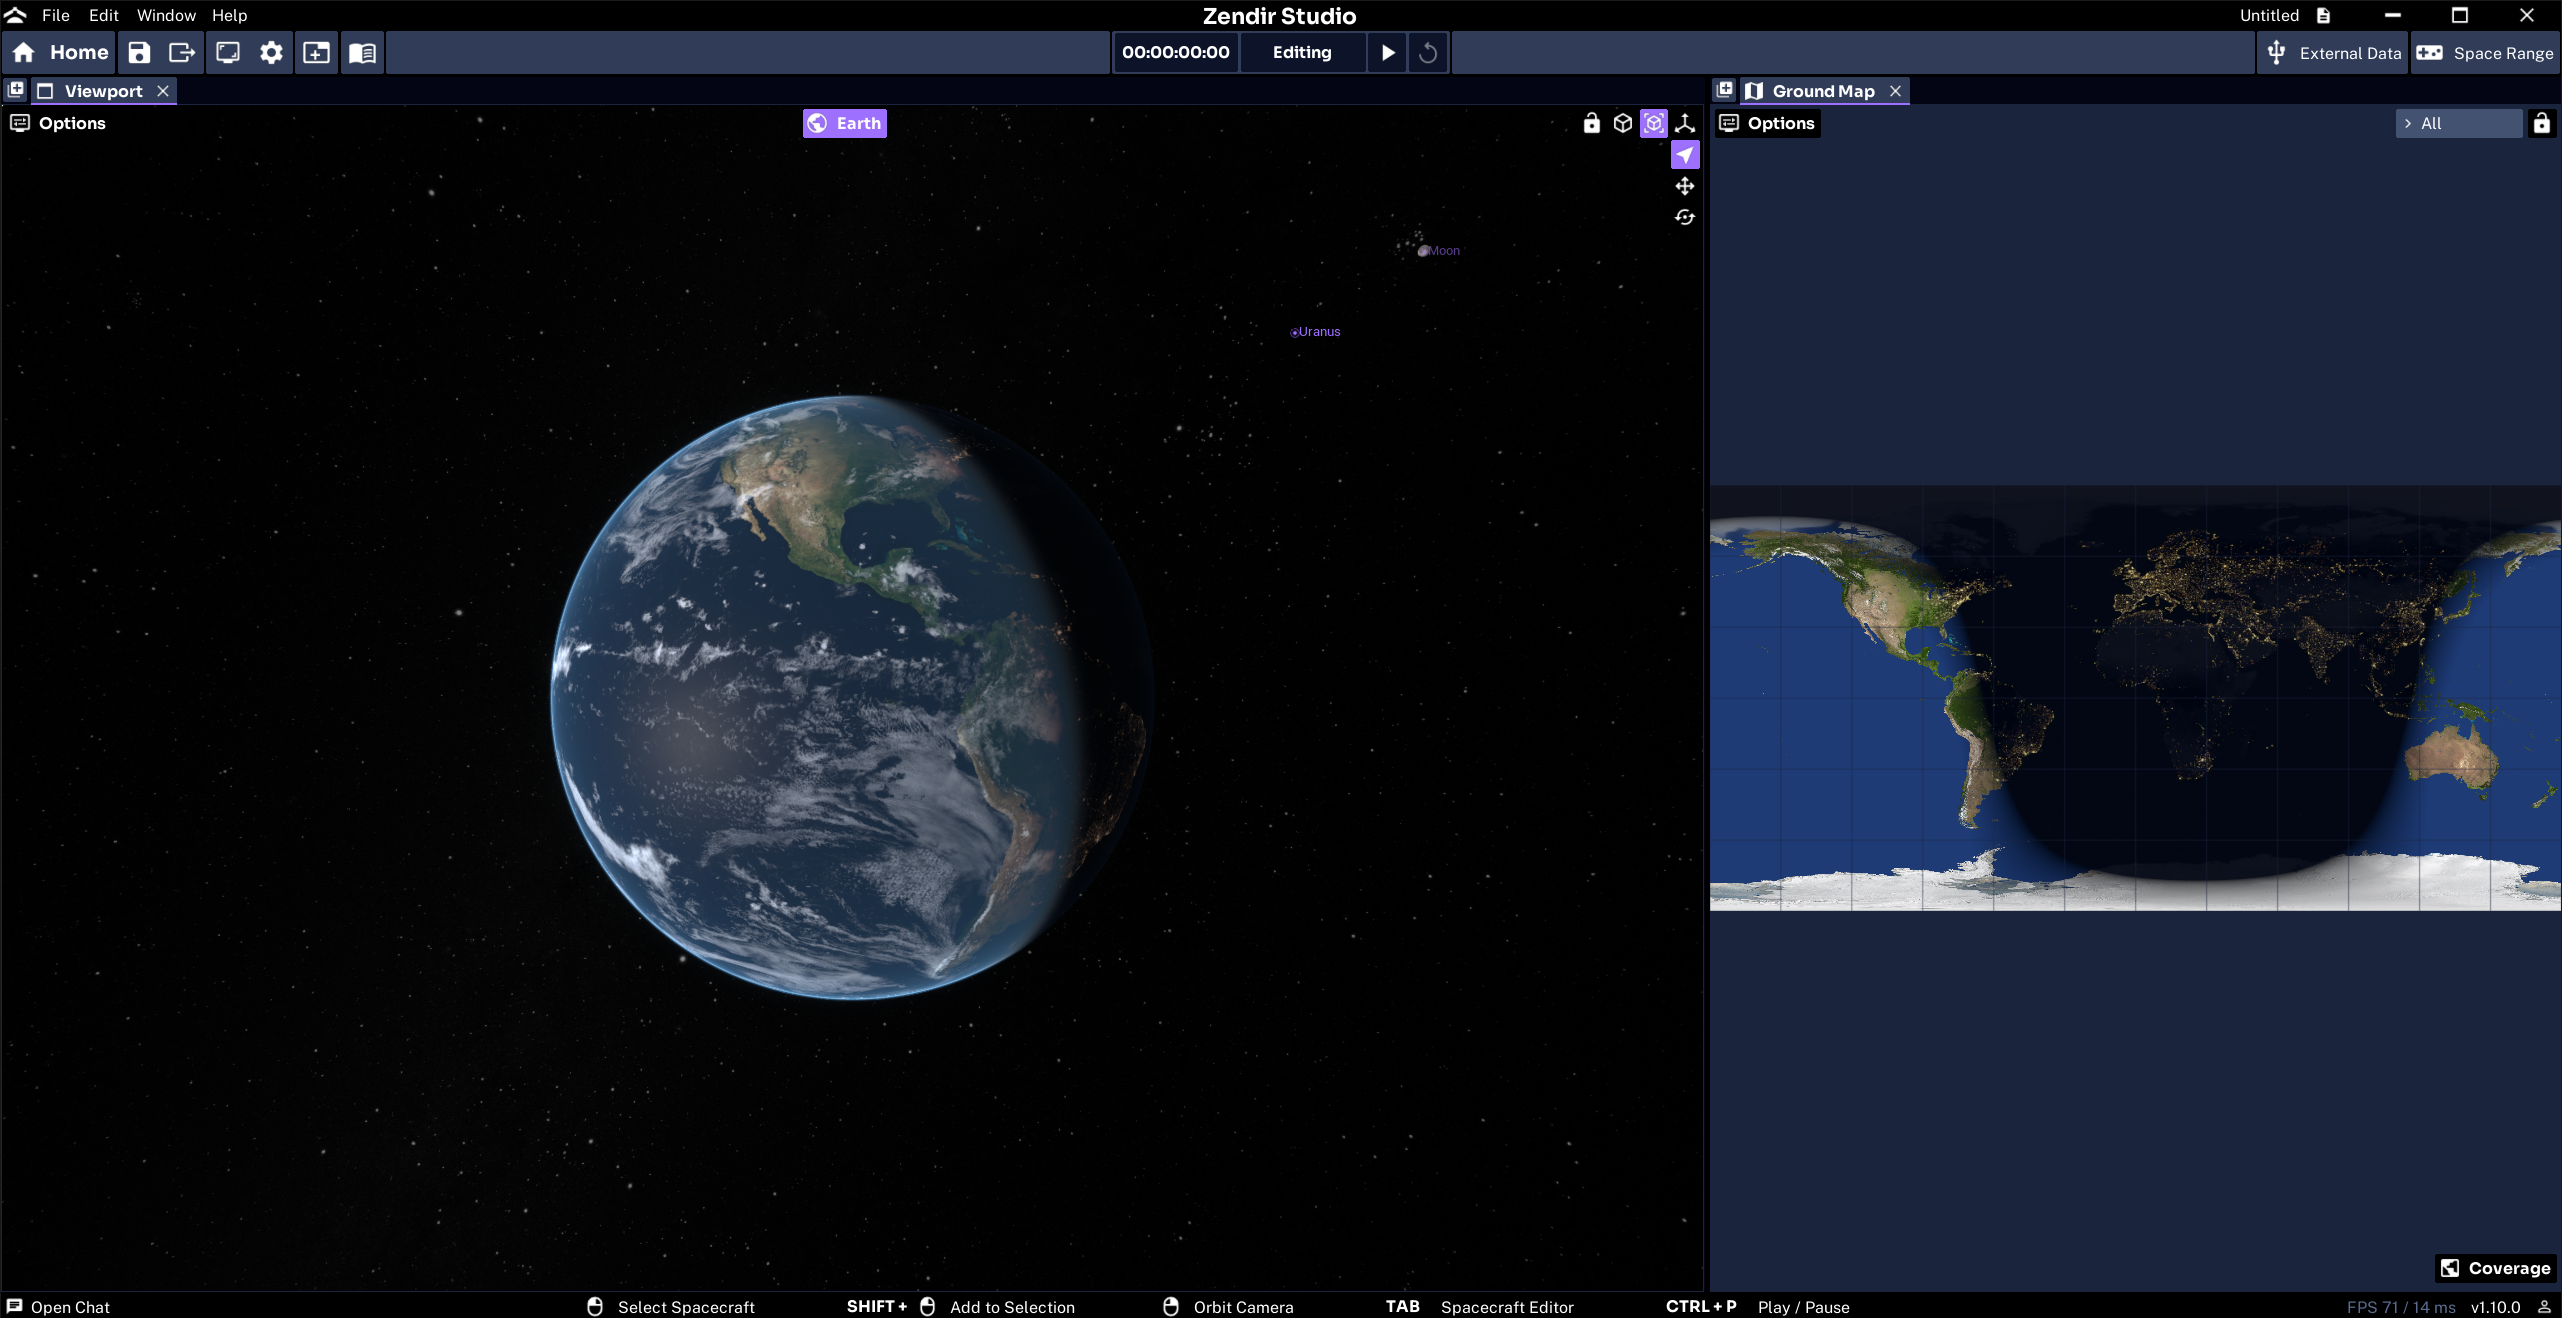Close the Ground Map tab
The height and width of the screenshot is (1318, 2562).
(x=1895, y=91)
